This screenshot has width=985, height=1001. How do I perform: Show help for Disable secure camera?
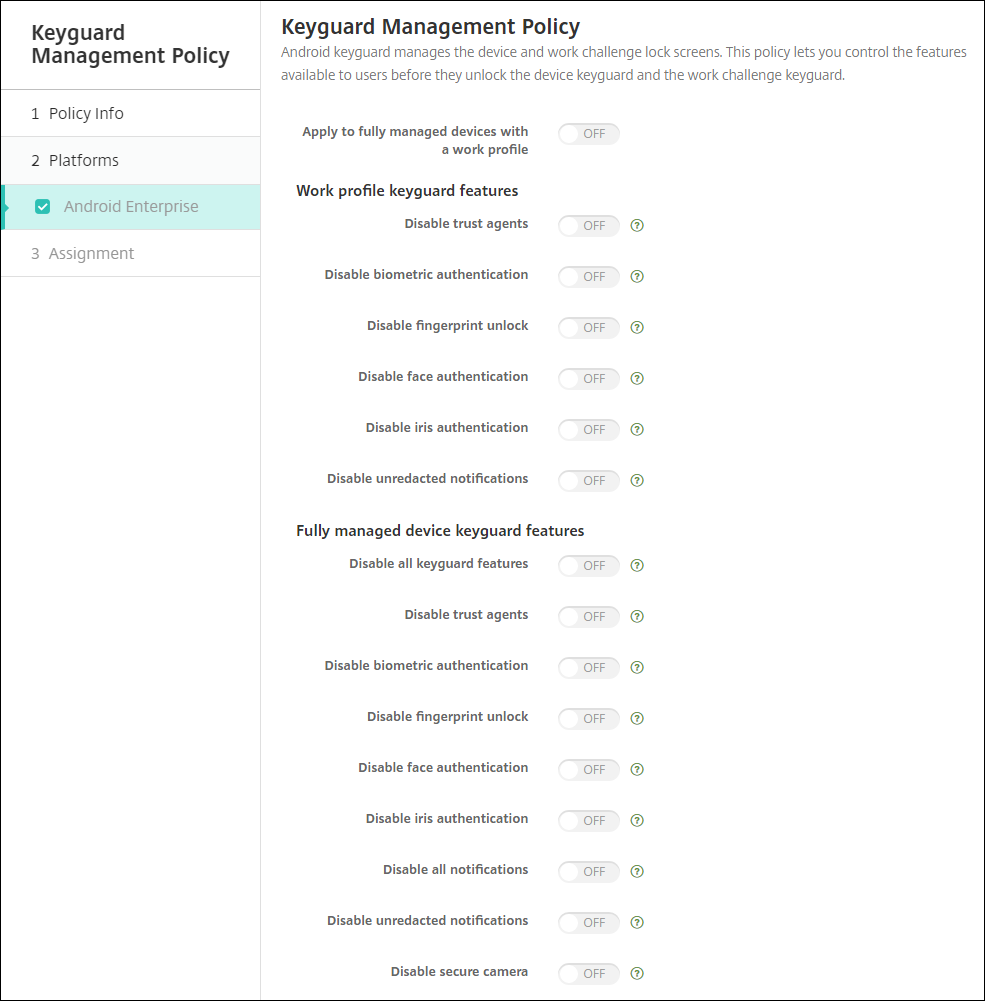(x=637, y=973)
